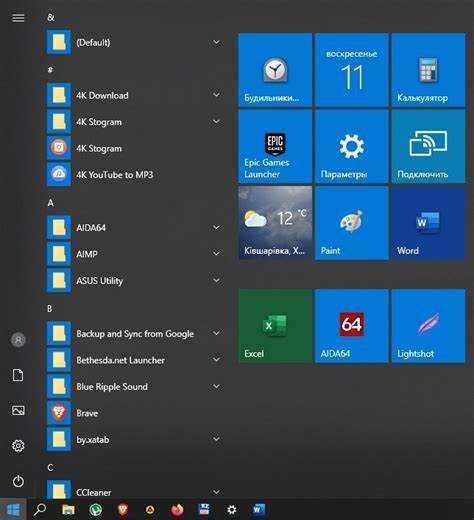Screen dimensions: 474x520
Task: Open the orange-yellow taskbar app icon
Action: click(x=150, y=509)
